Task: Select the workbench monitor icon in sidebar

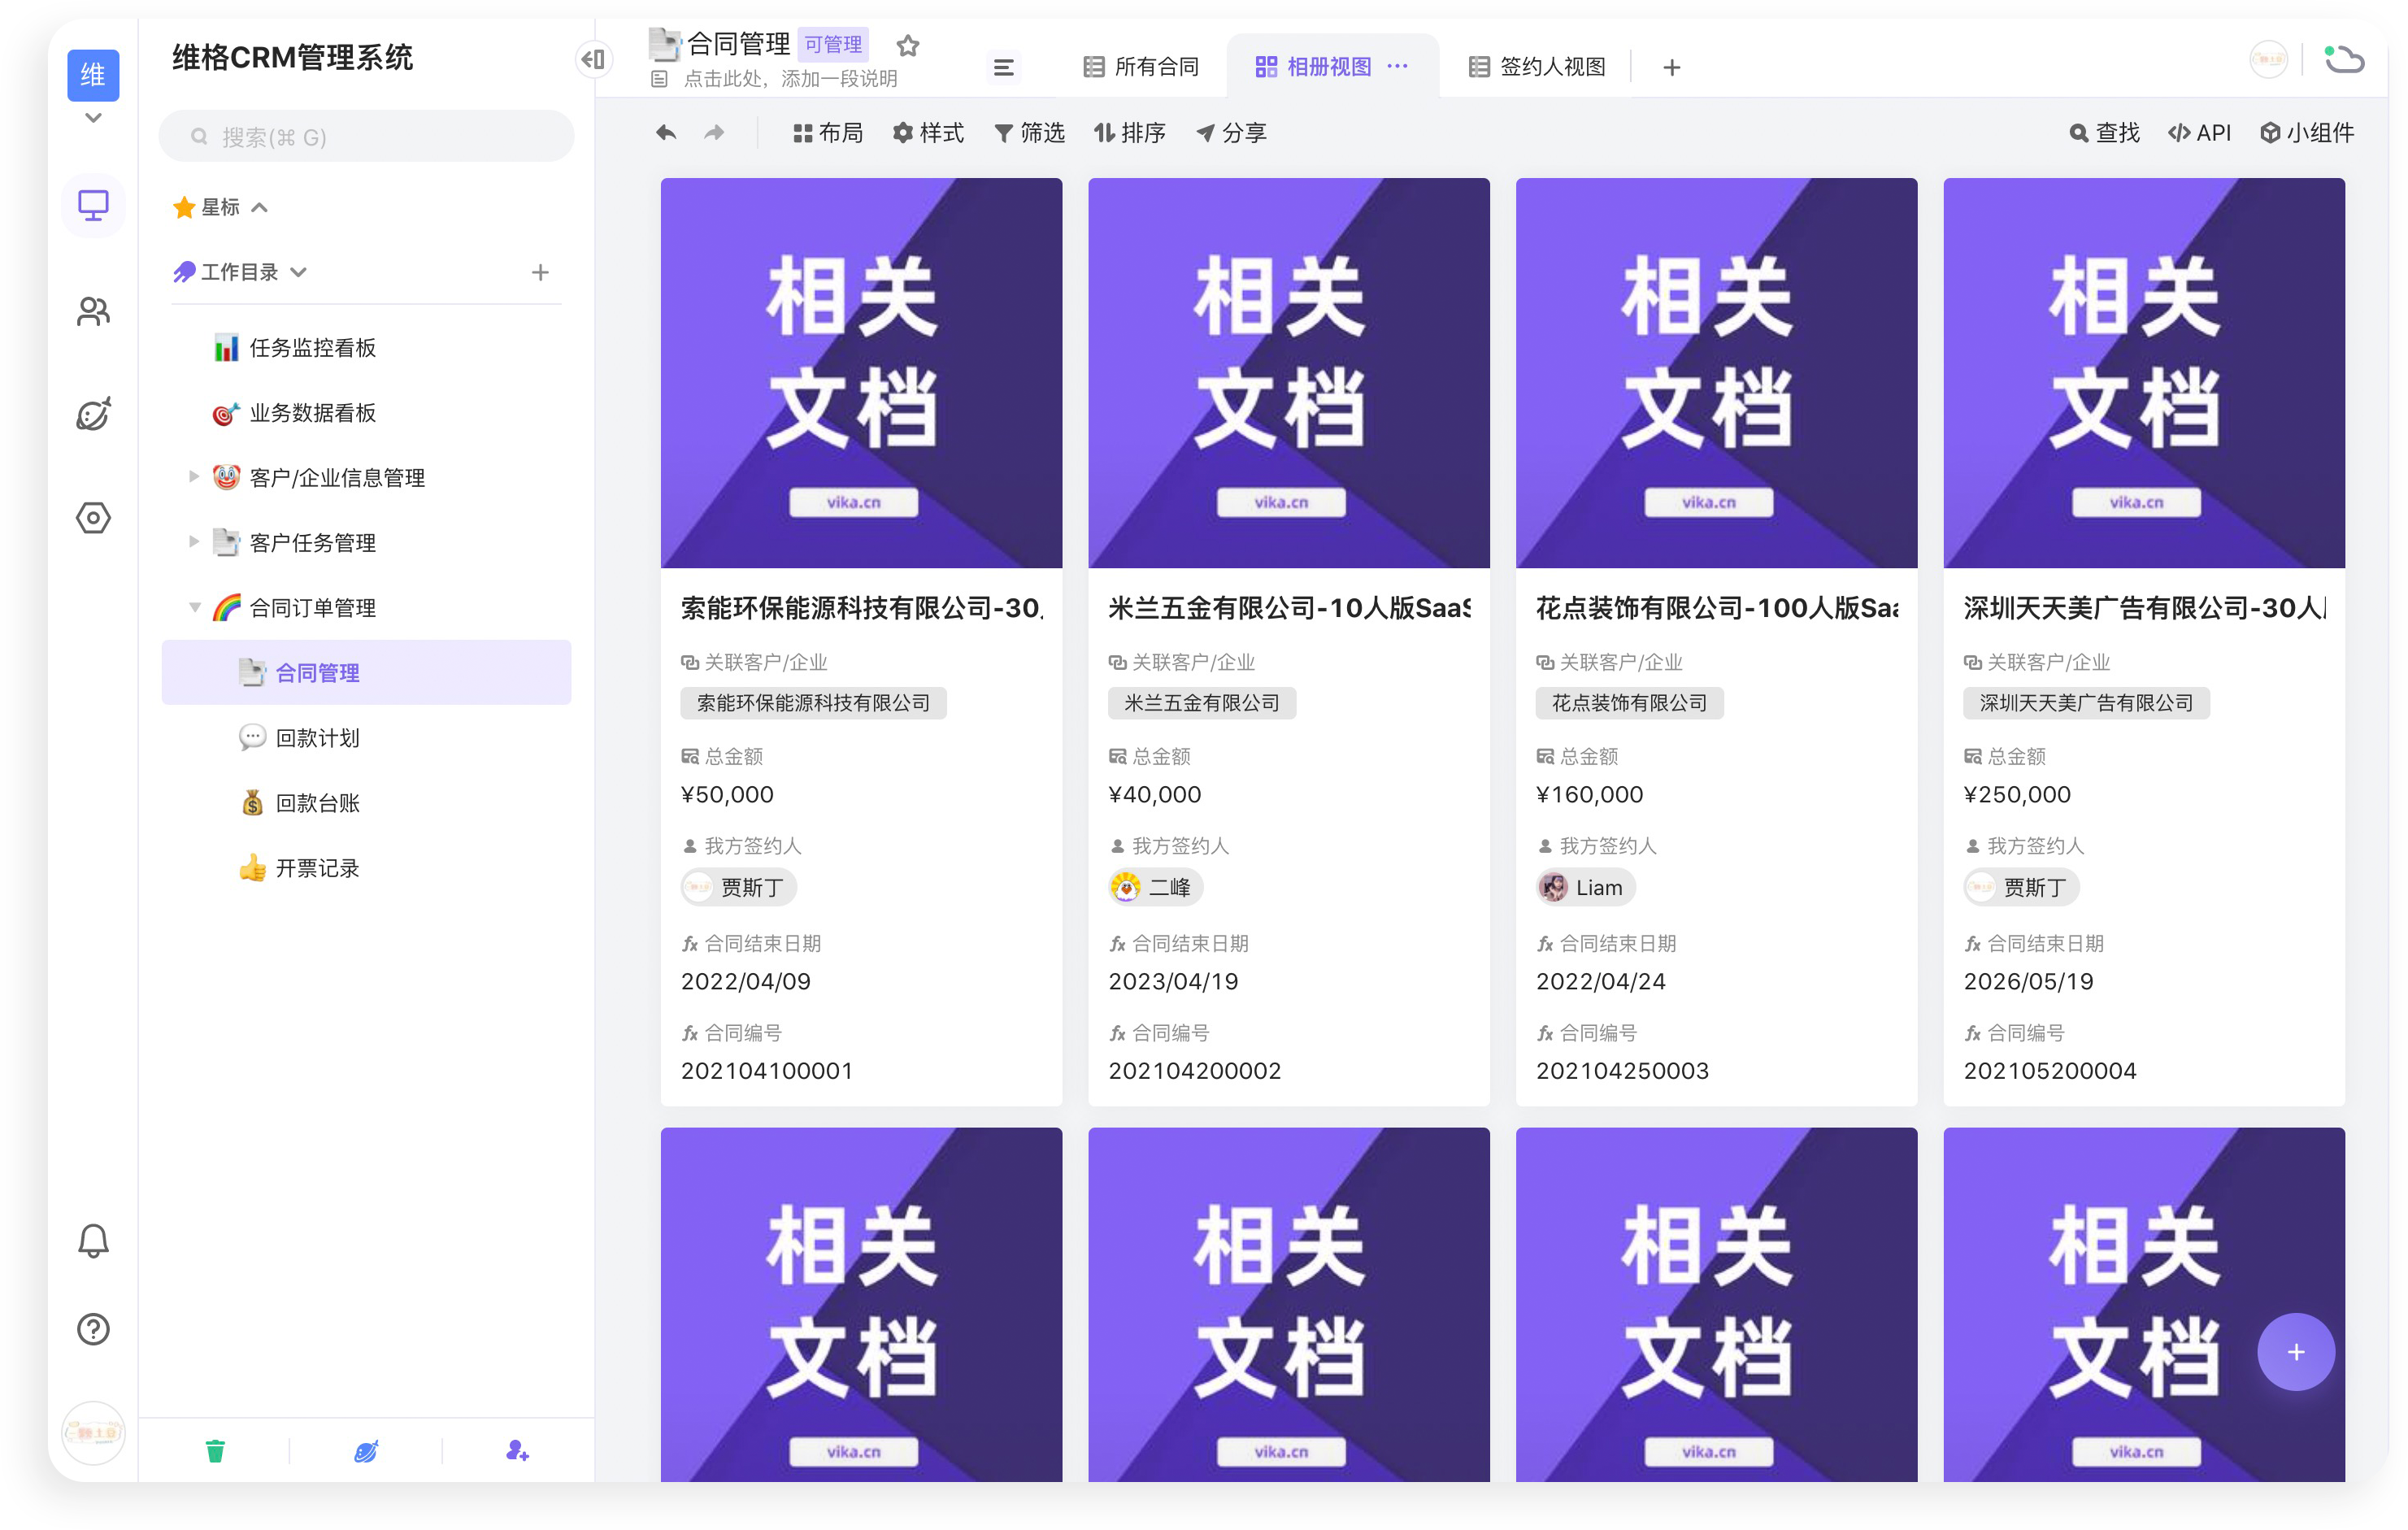Action: pyautogui.click(x=93, y=205)
